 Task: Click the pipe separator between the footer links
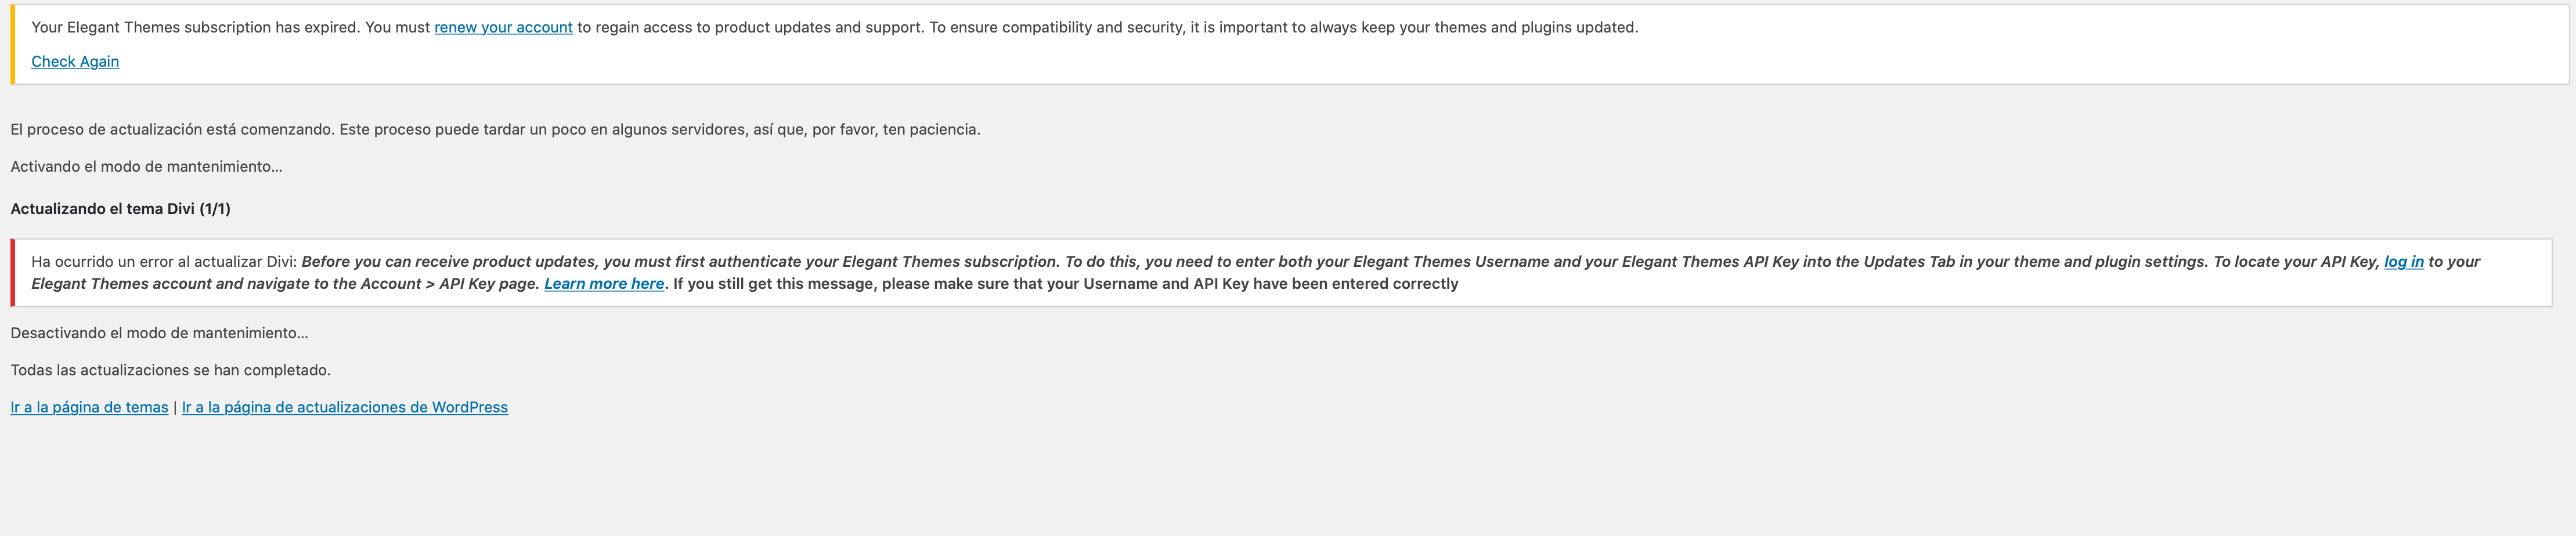(175, 407)
